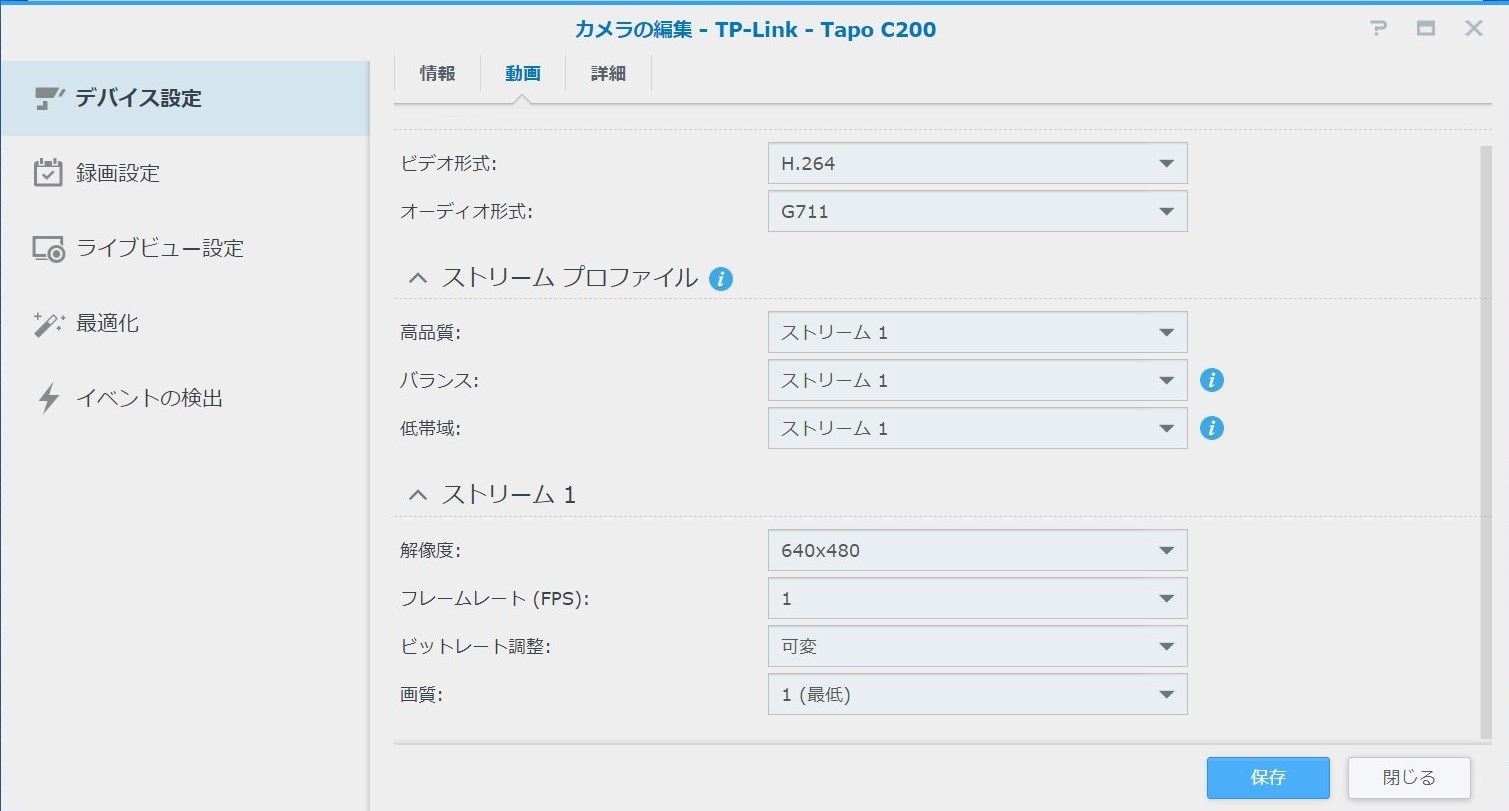Click the デバイス設定 camera icon in sidebar
1509x811 pixels.
tap(48, 98)
